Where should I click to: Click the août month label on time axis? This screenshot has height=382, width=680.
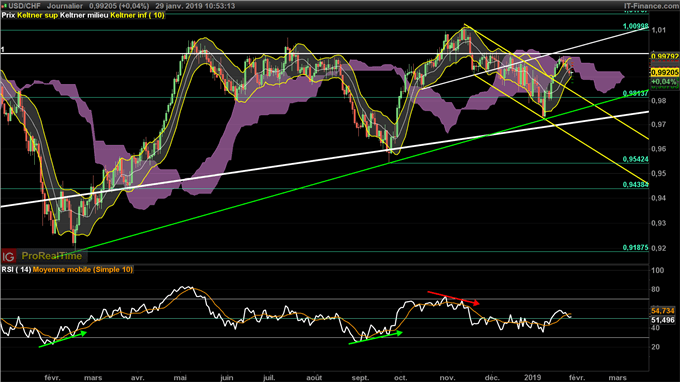tap(314, 378)
